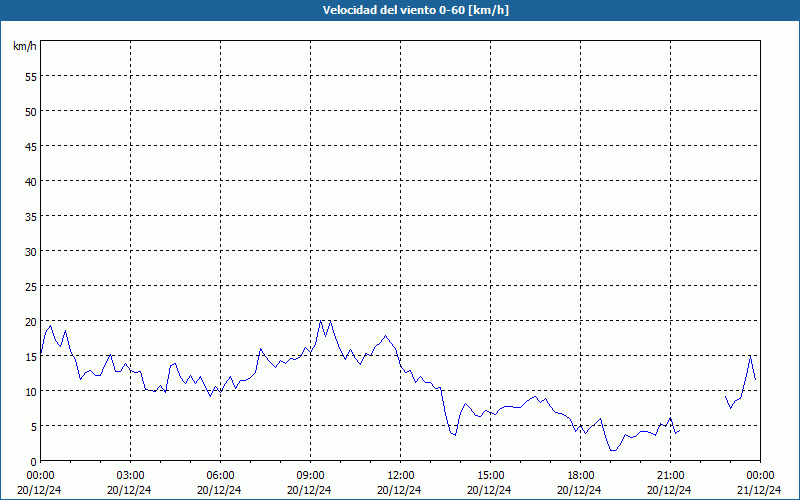Select the 21:00 time axis label

tap(670, 475)
